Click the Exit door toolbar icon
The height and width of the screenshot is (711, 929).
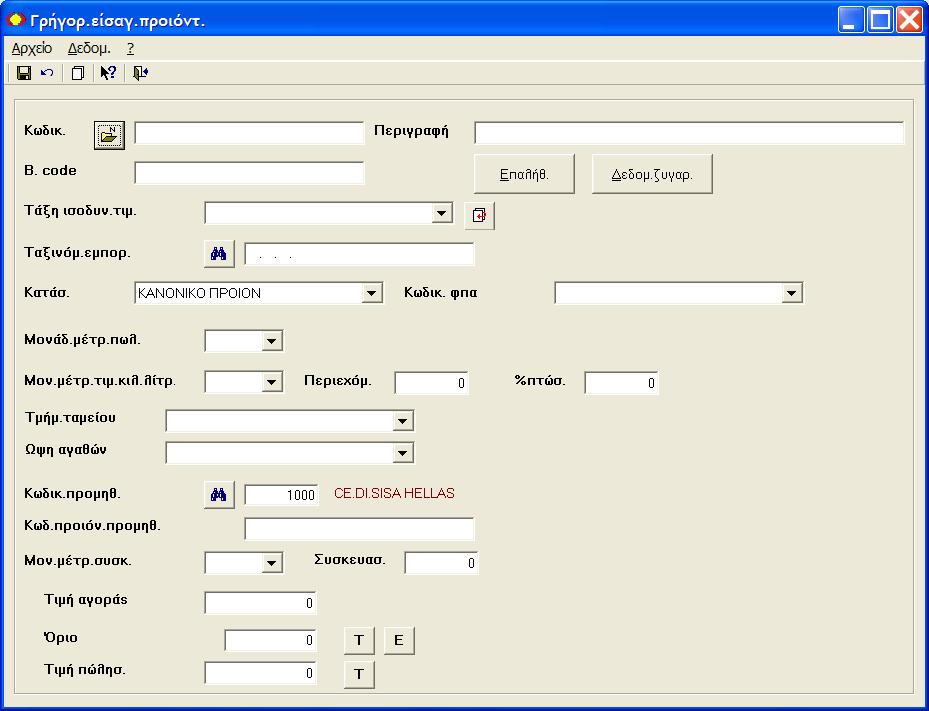coord(140,73)
